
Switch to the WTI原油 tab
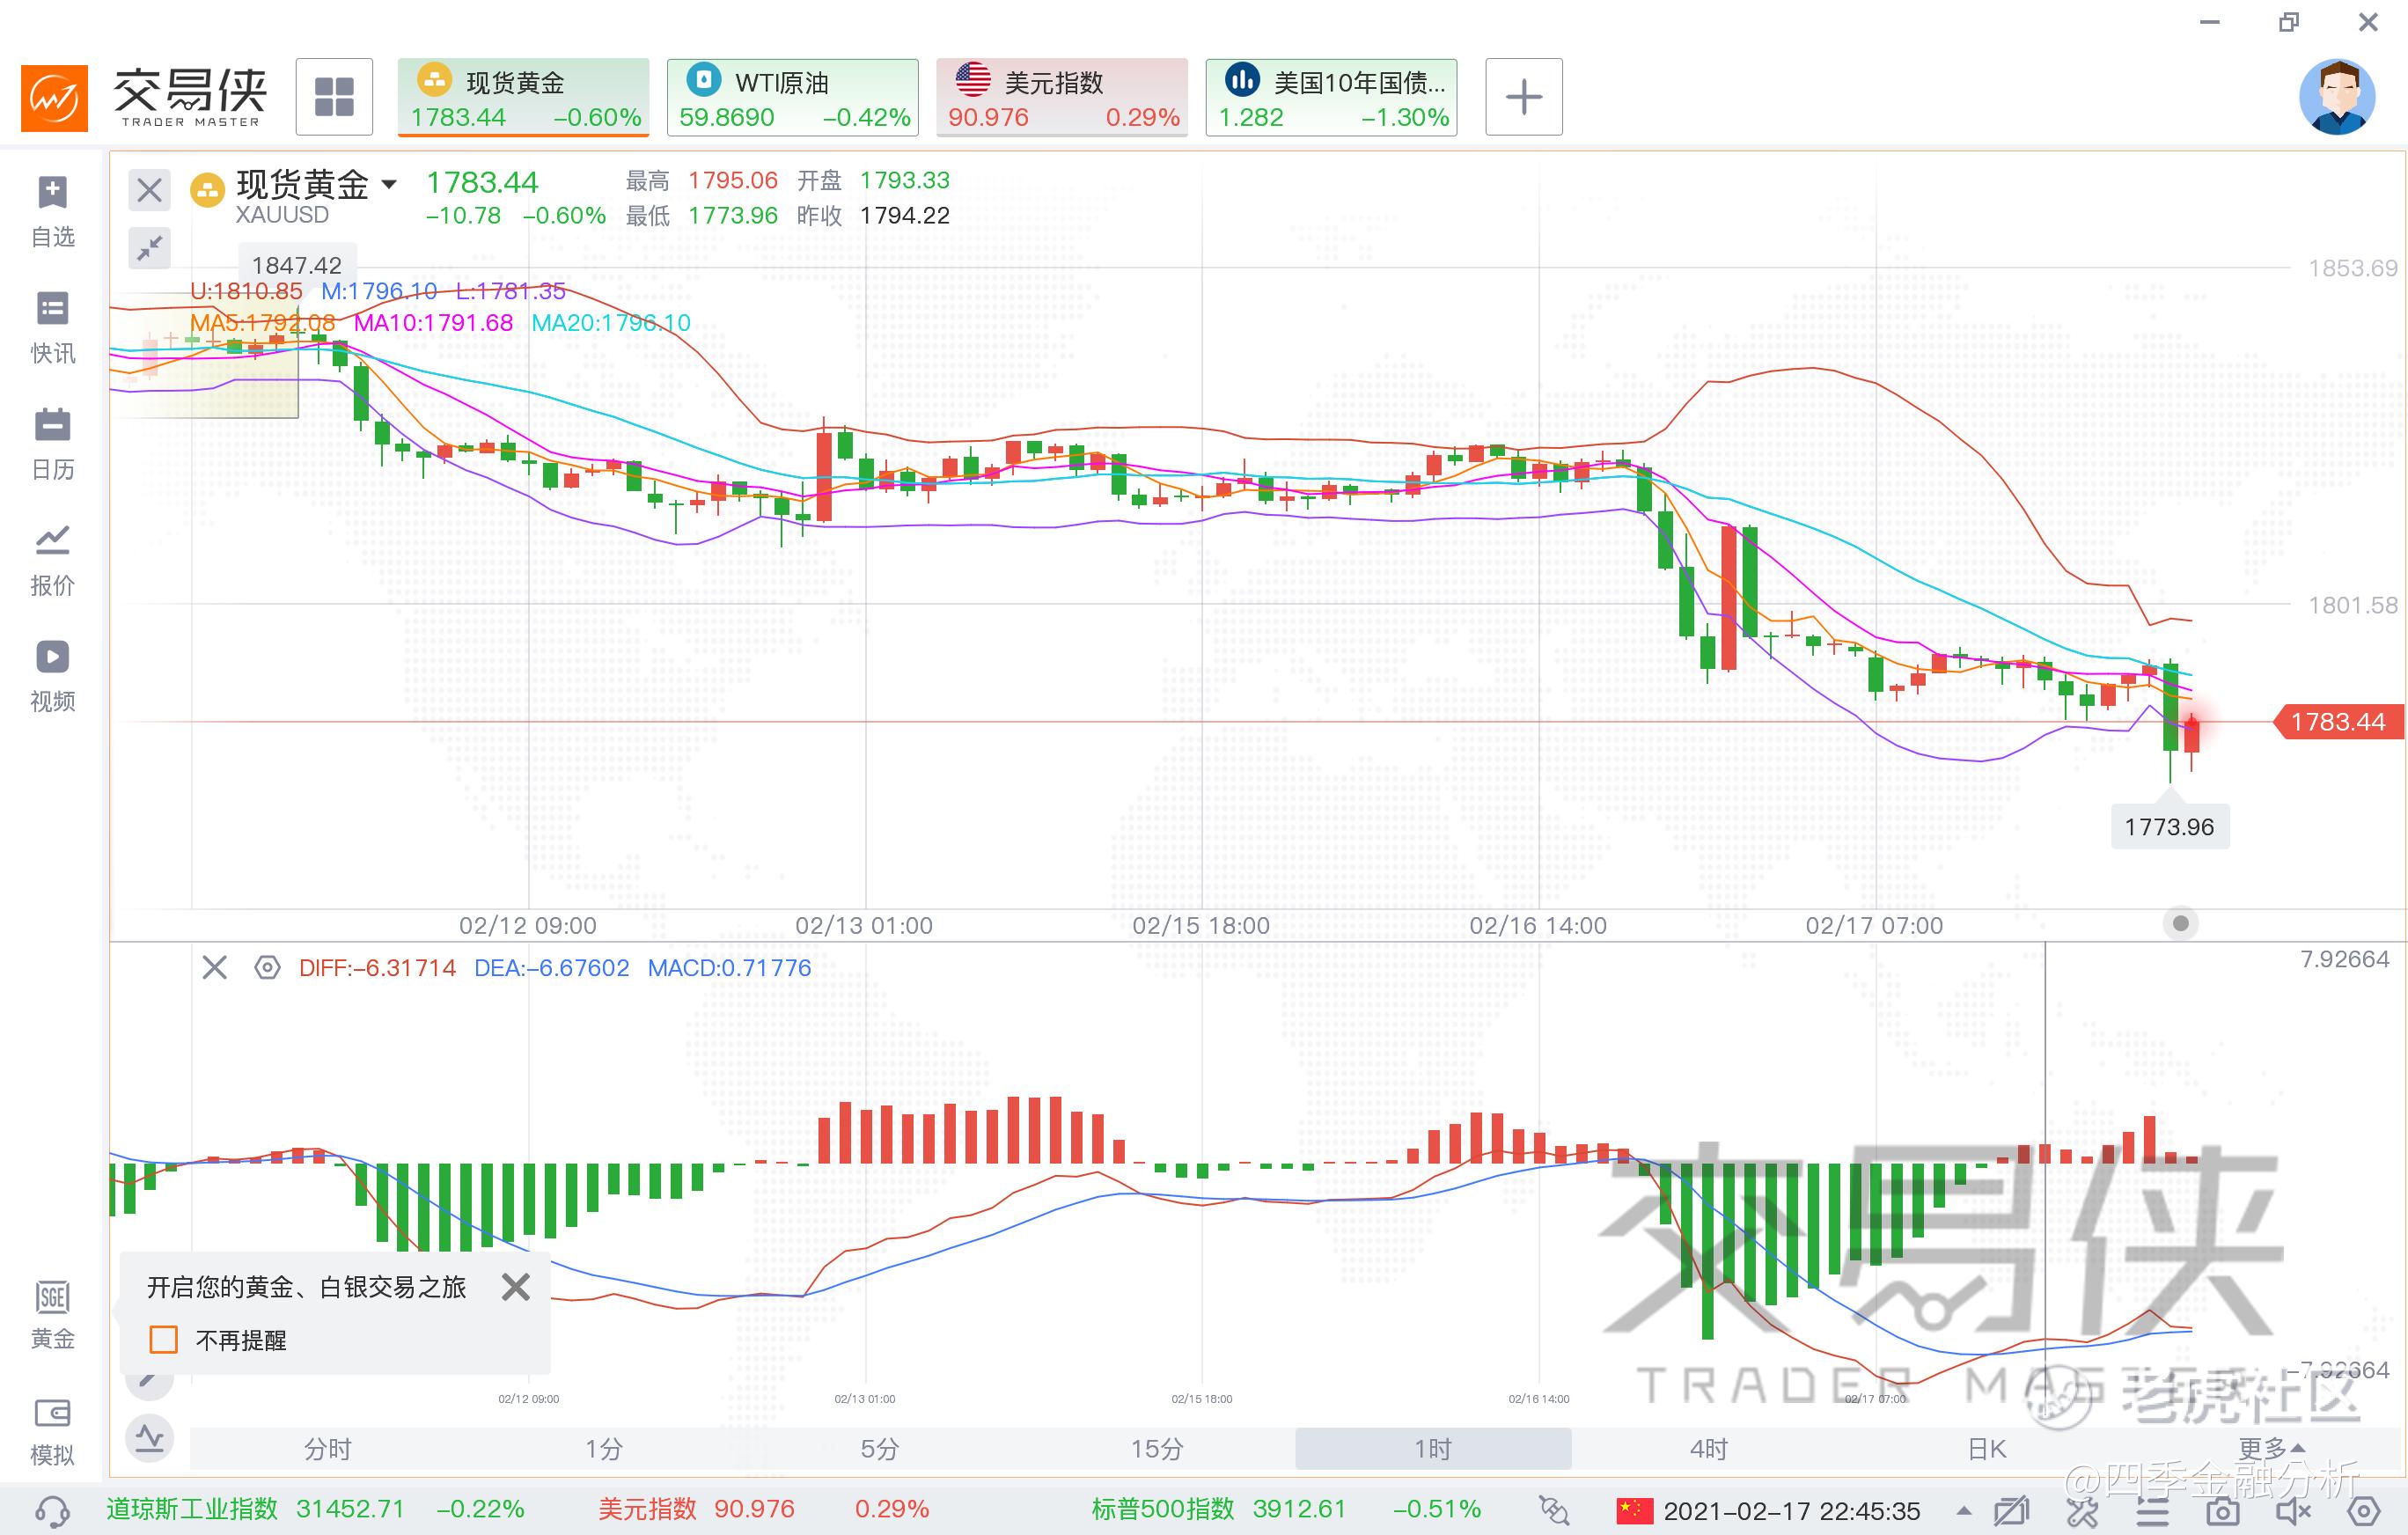click(793, 98)
